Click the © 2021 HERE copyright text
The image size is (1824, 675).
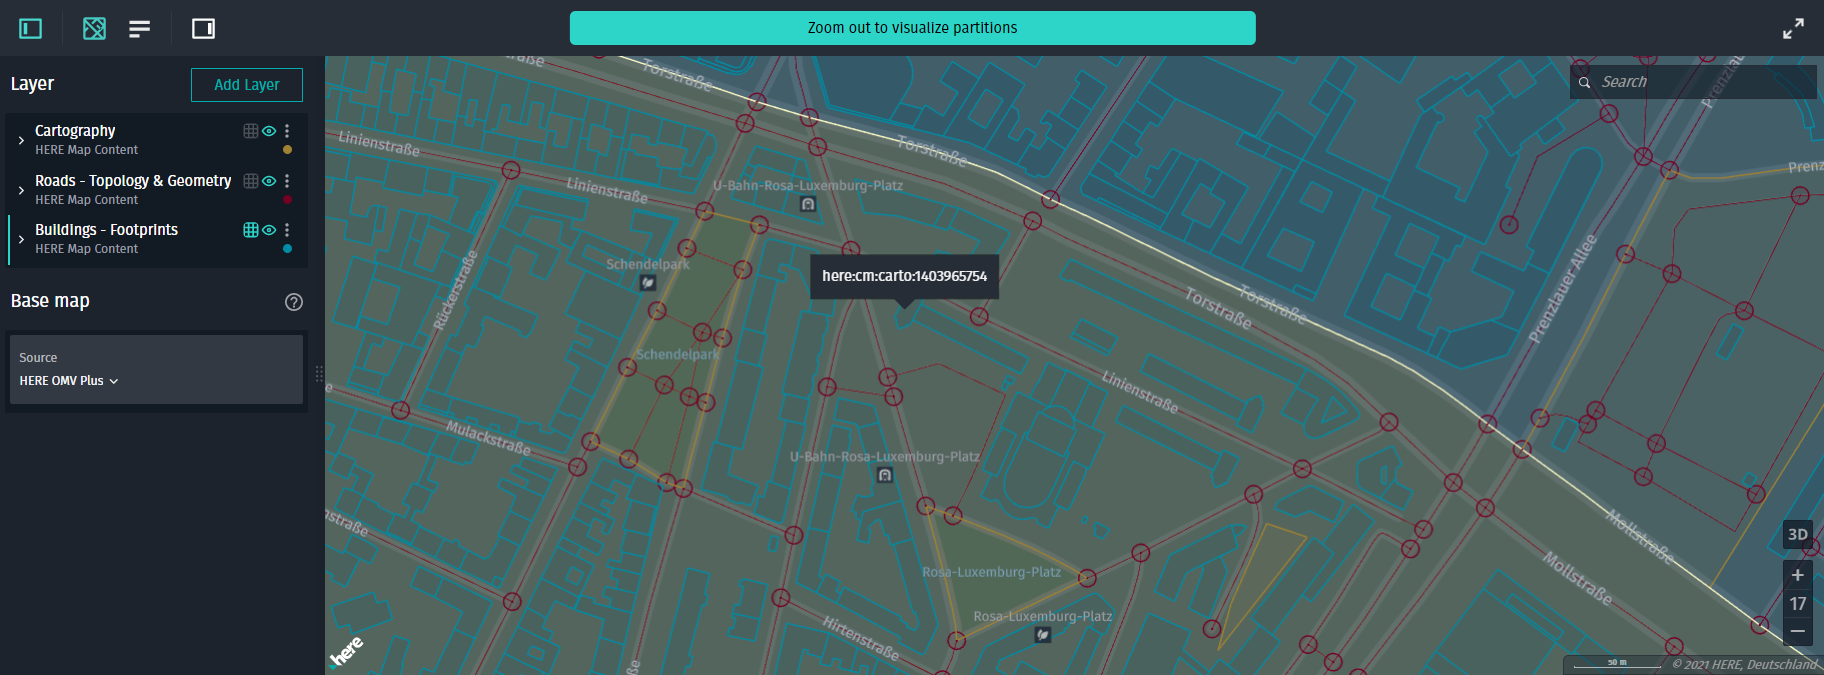1744,664
